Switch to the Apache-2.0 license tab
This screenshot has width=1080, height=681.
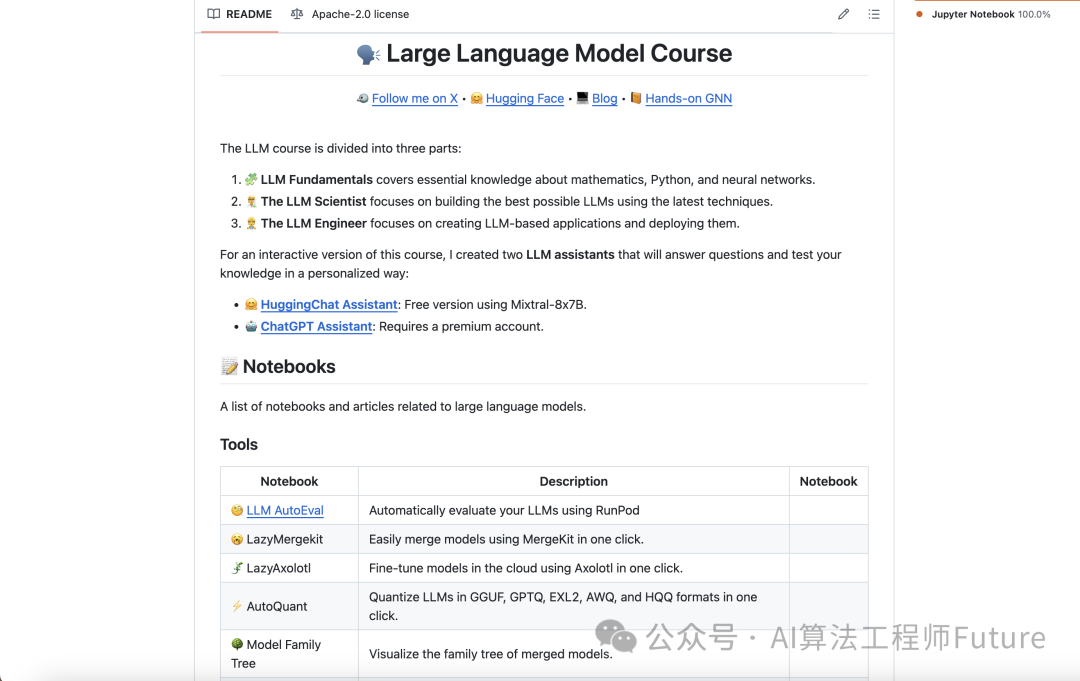350,14
